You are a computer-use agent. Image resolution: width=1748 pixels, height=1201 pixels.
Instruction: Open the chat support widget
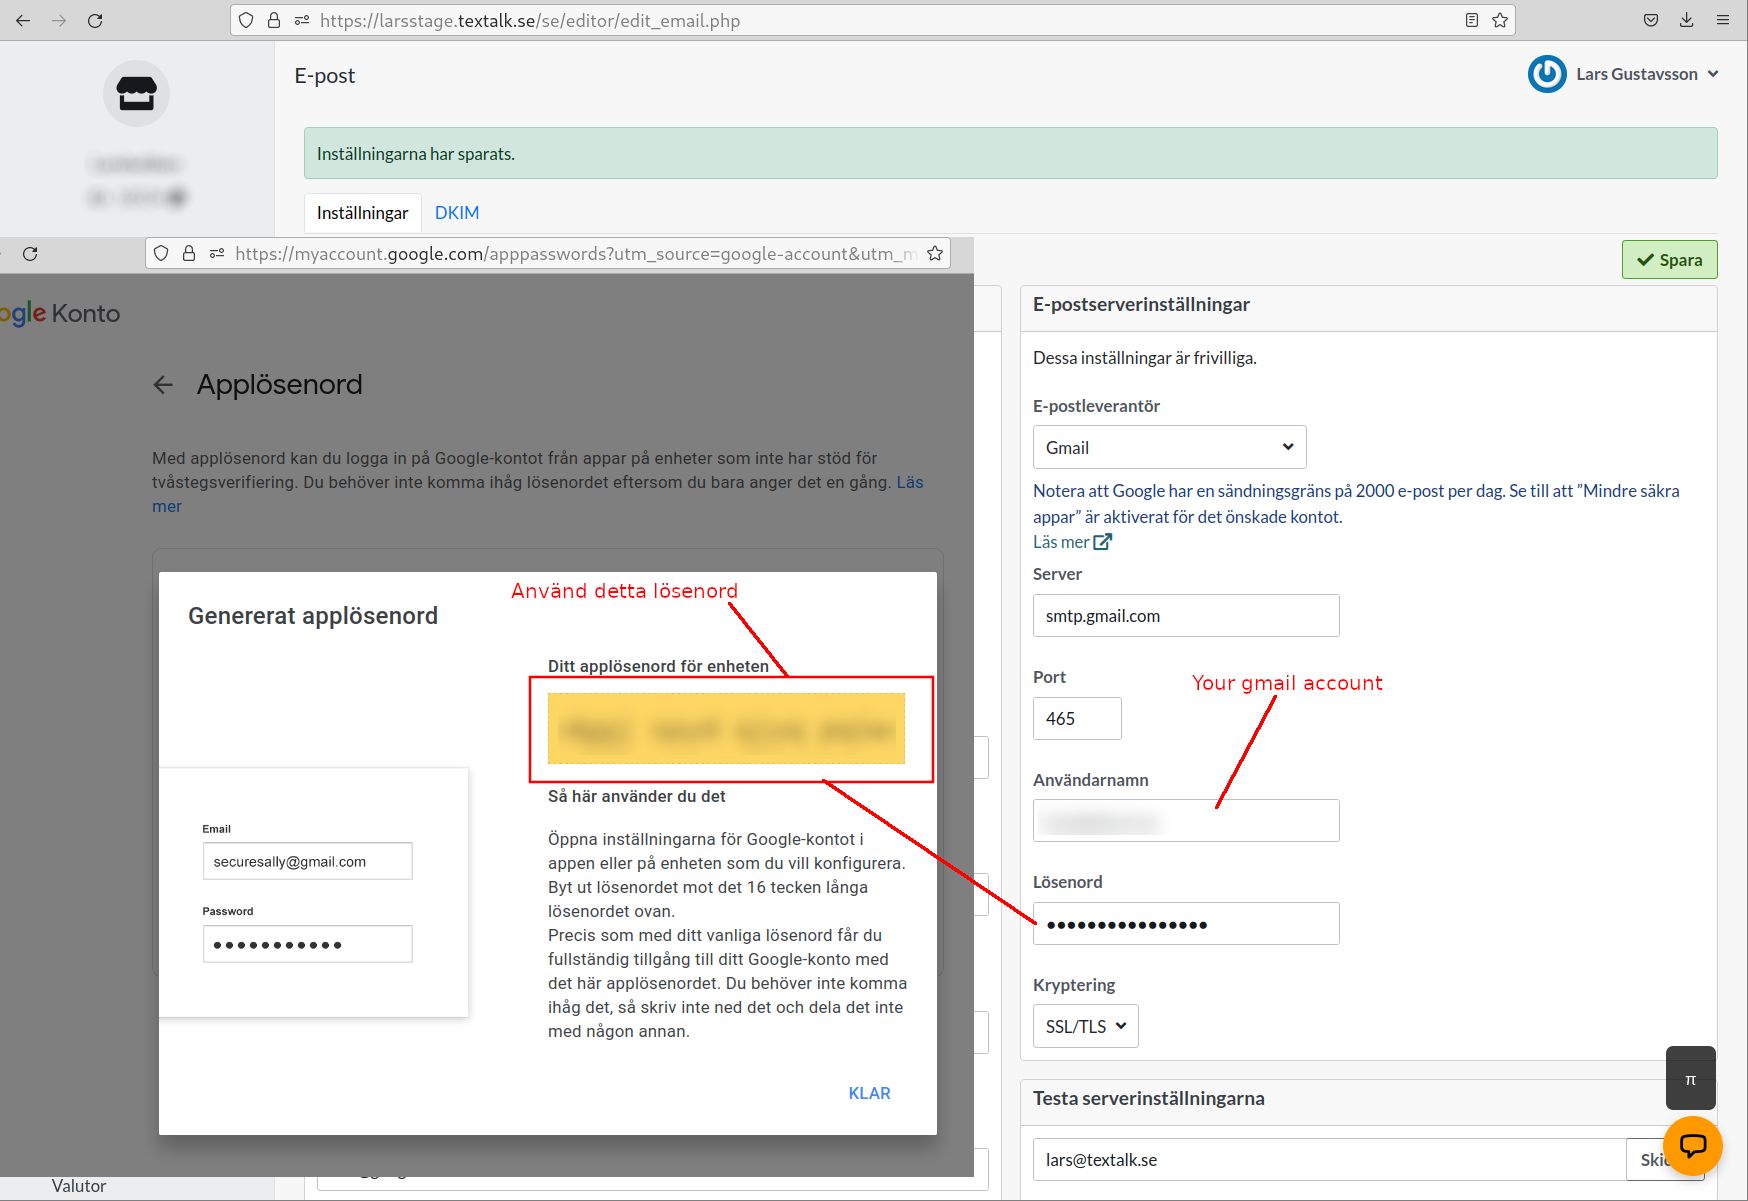1692,1146
